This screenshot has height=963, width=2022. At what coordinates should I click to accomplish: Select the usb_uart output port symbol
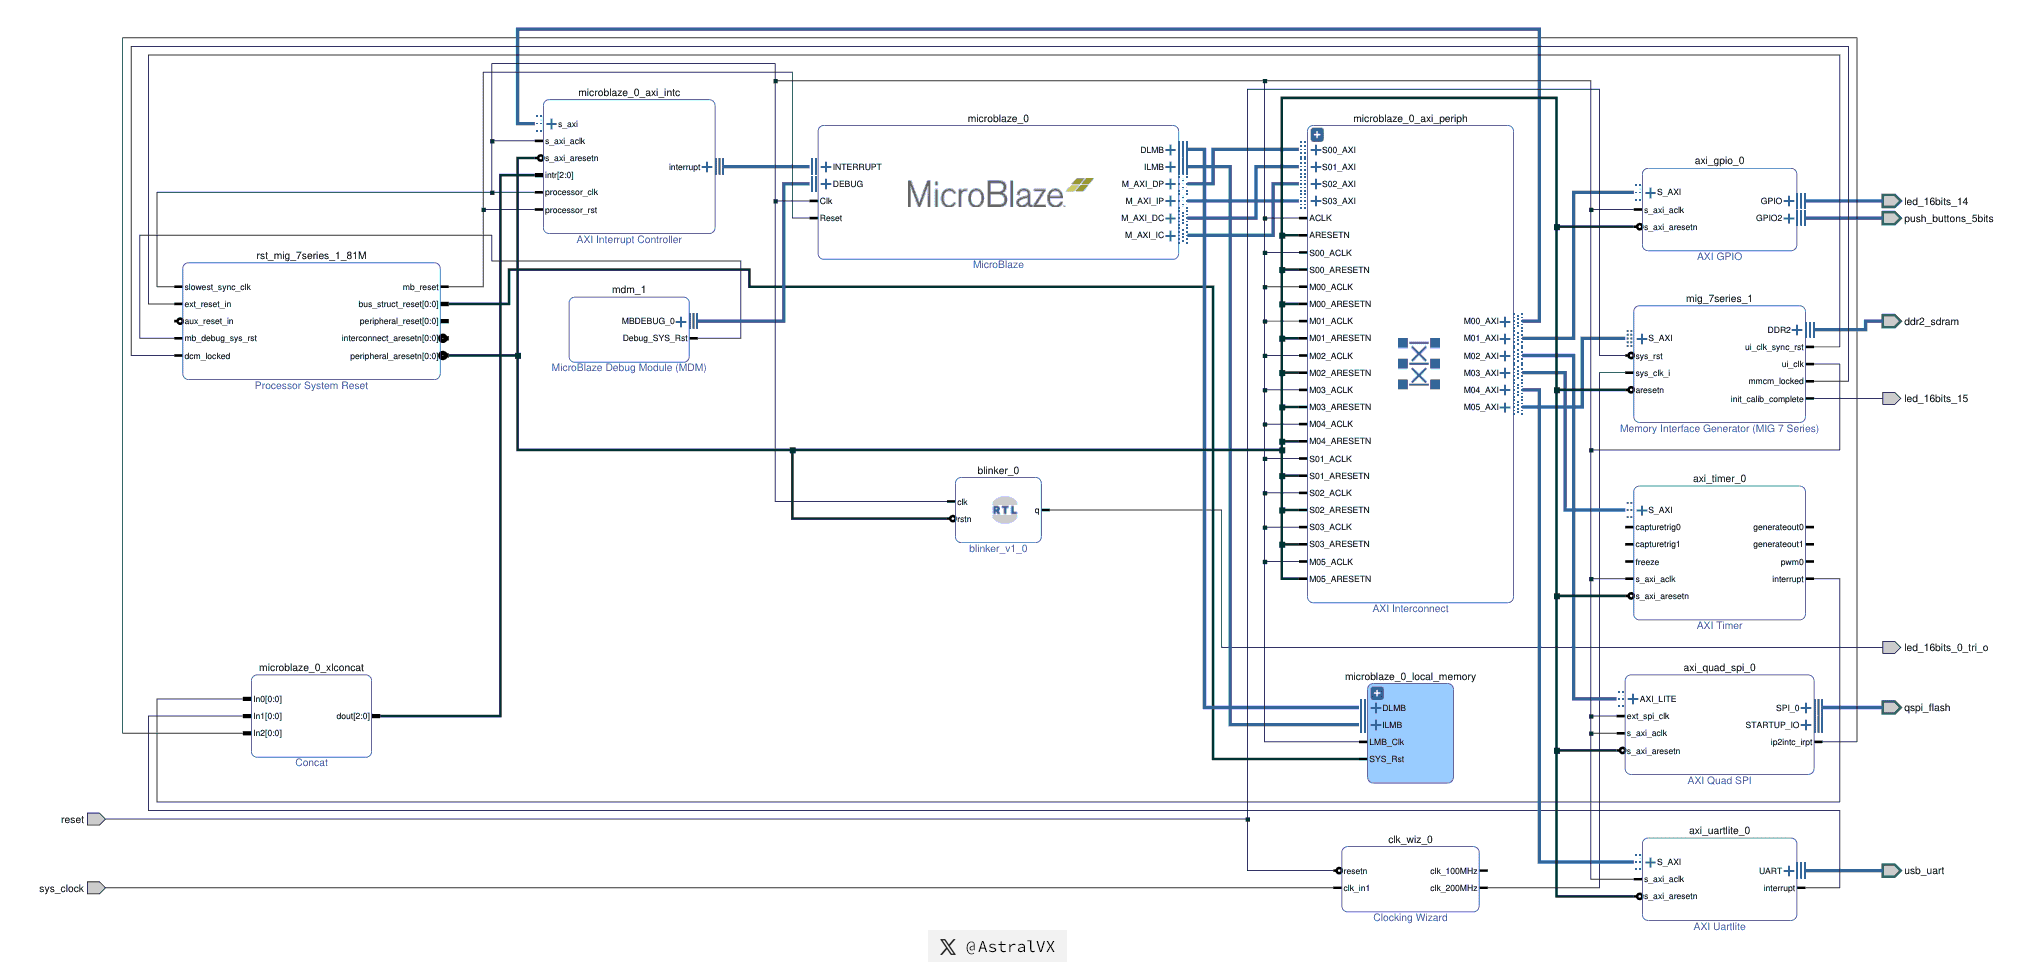(x=1890, y=871)
